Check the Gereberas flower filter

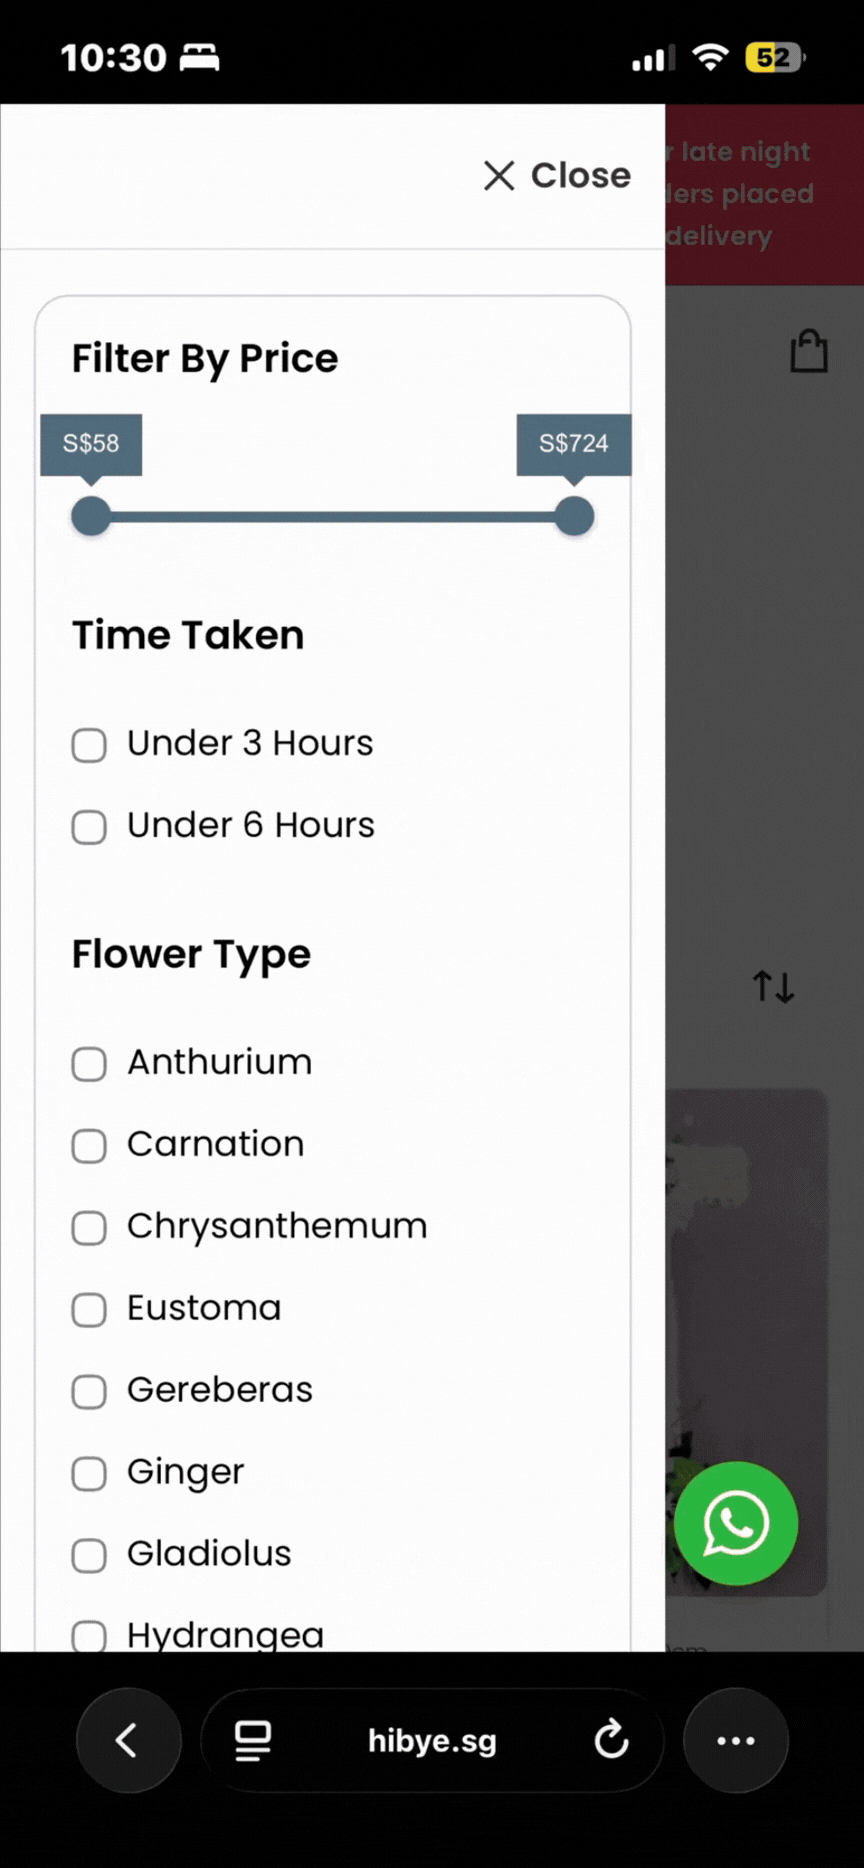coord(89,1391)
